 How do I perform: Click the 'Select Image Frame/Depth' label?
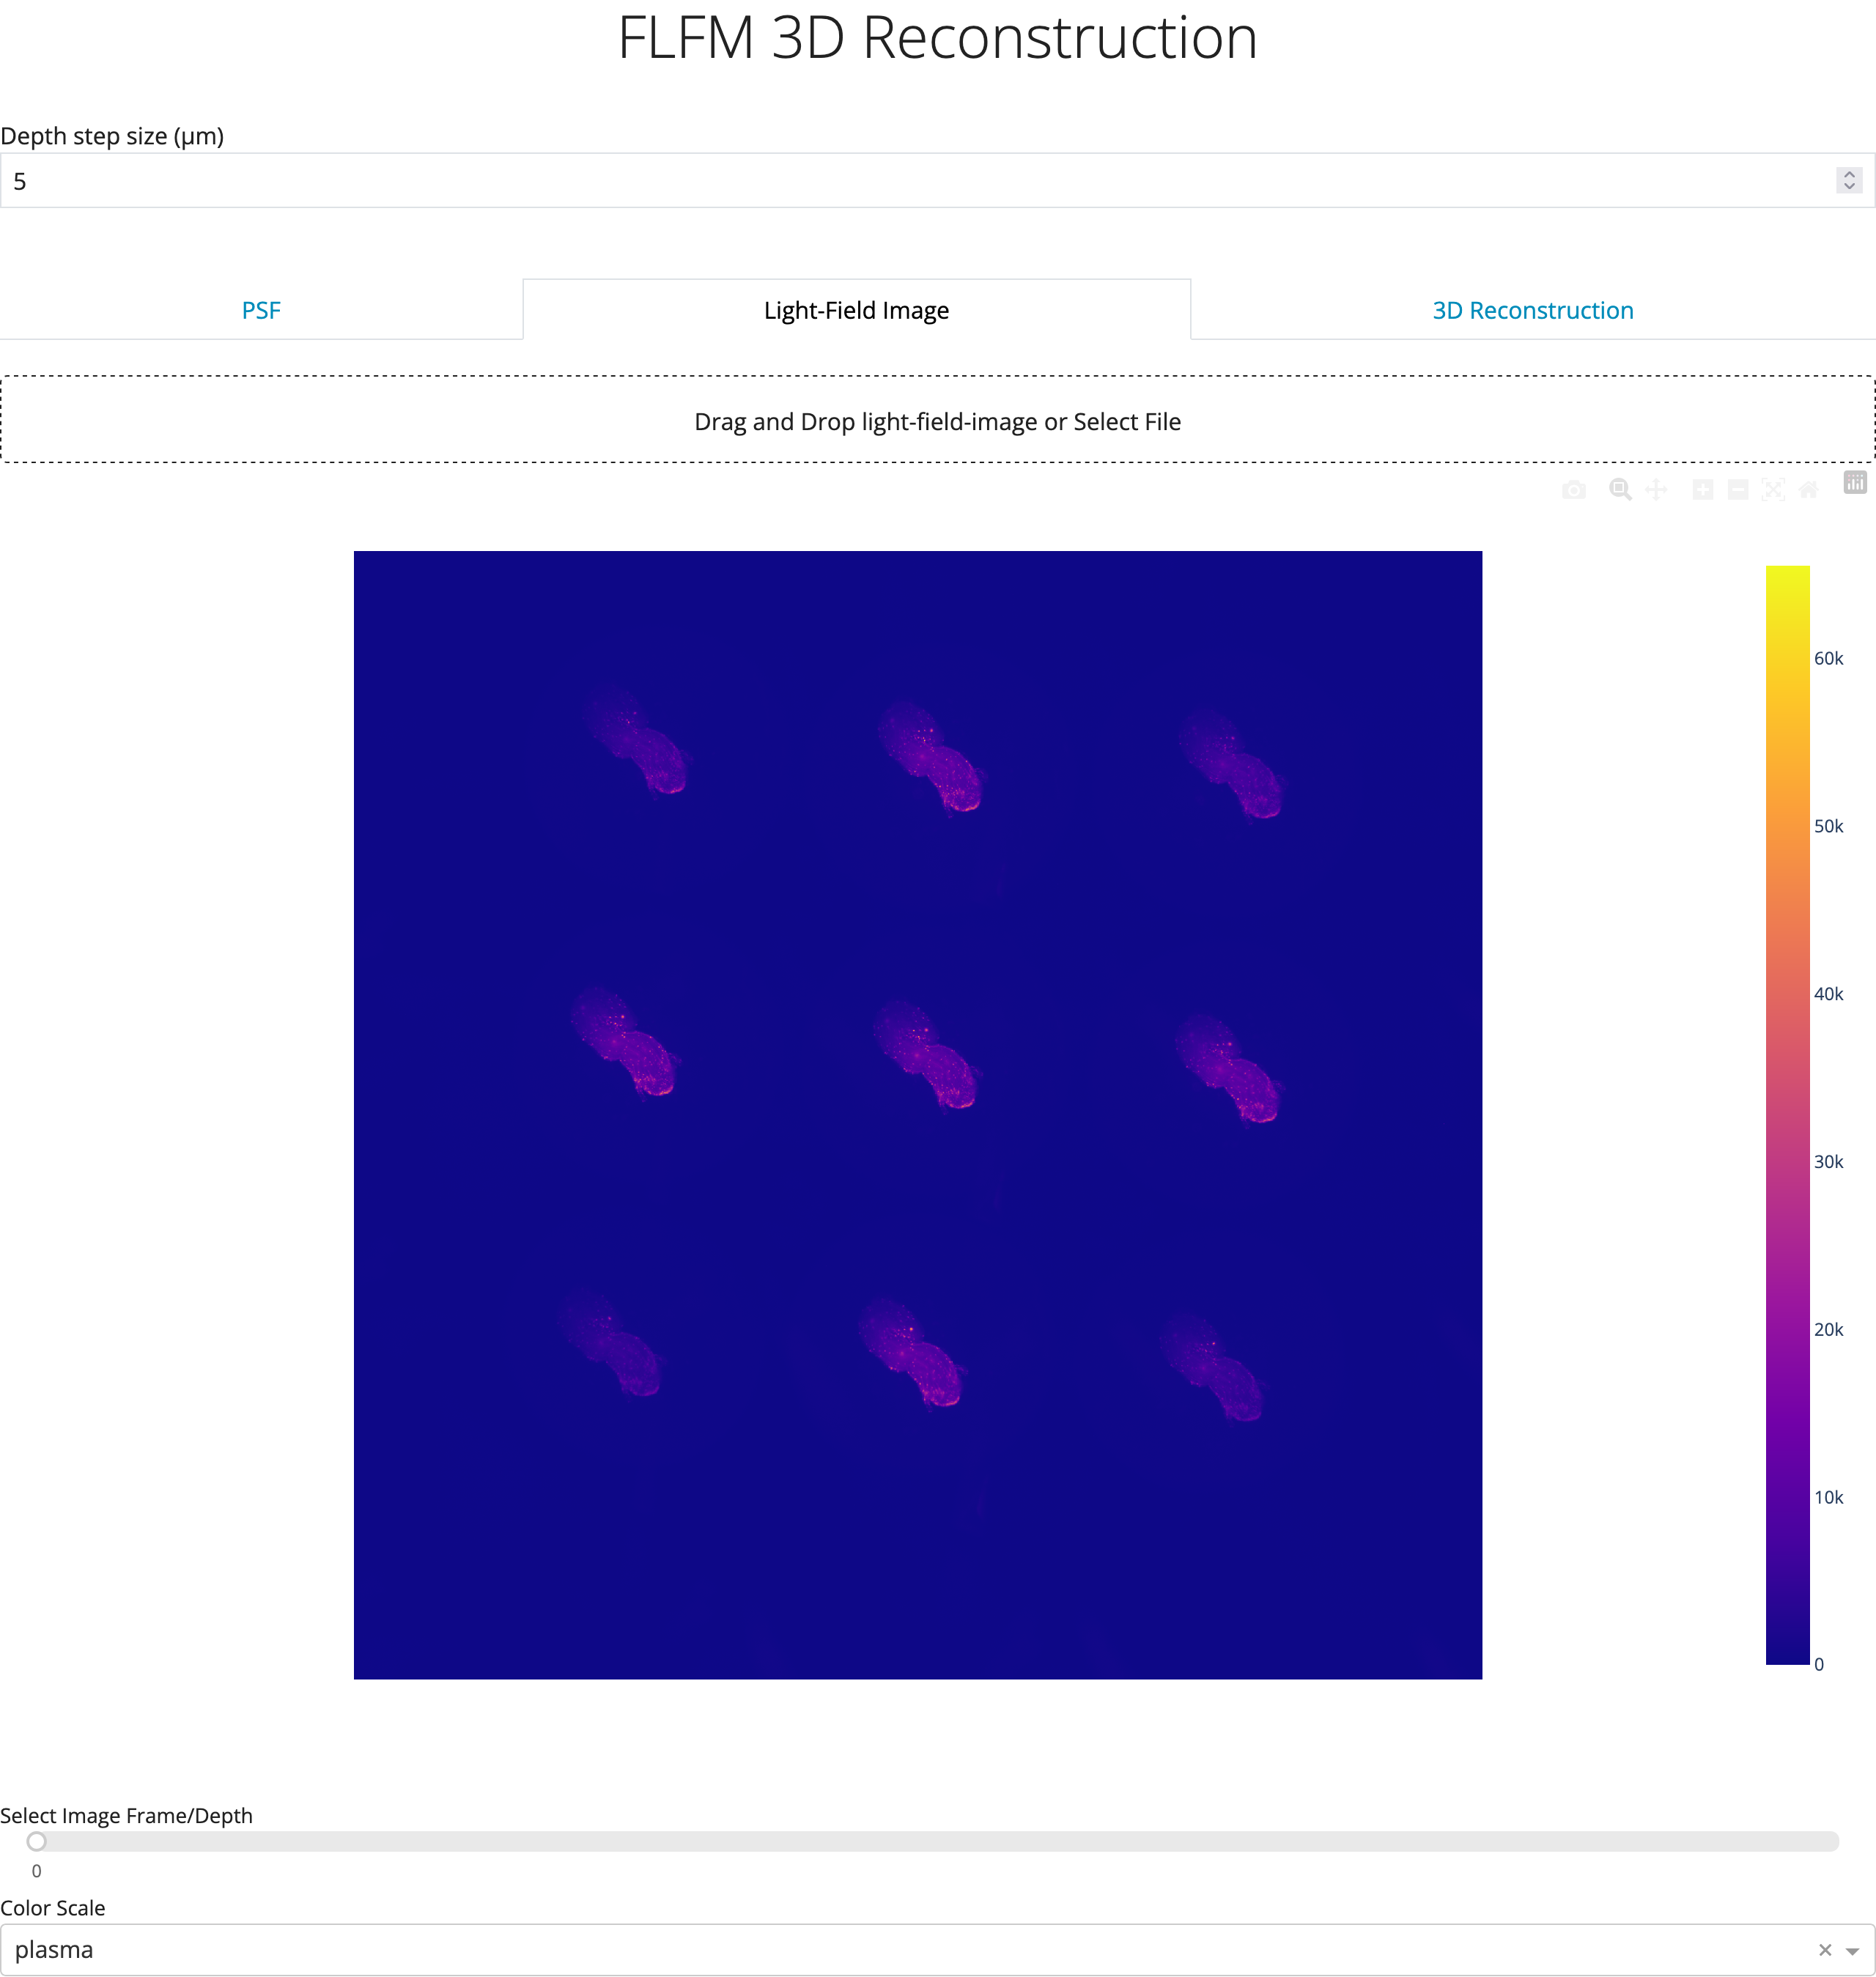tap(126, 1815)
